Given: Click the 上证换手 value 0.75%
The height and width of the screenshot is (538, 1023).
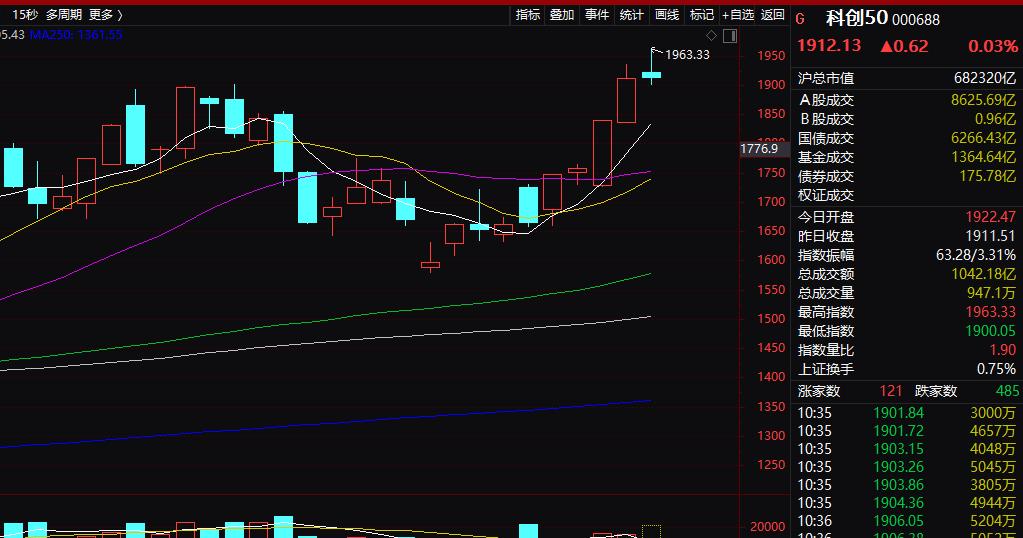Looking at the screenshot, I should click(996, 369).
